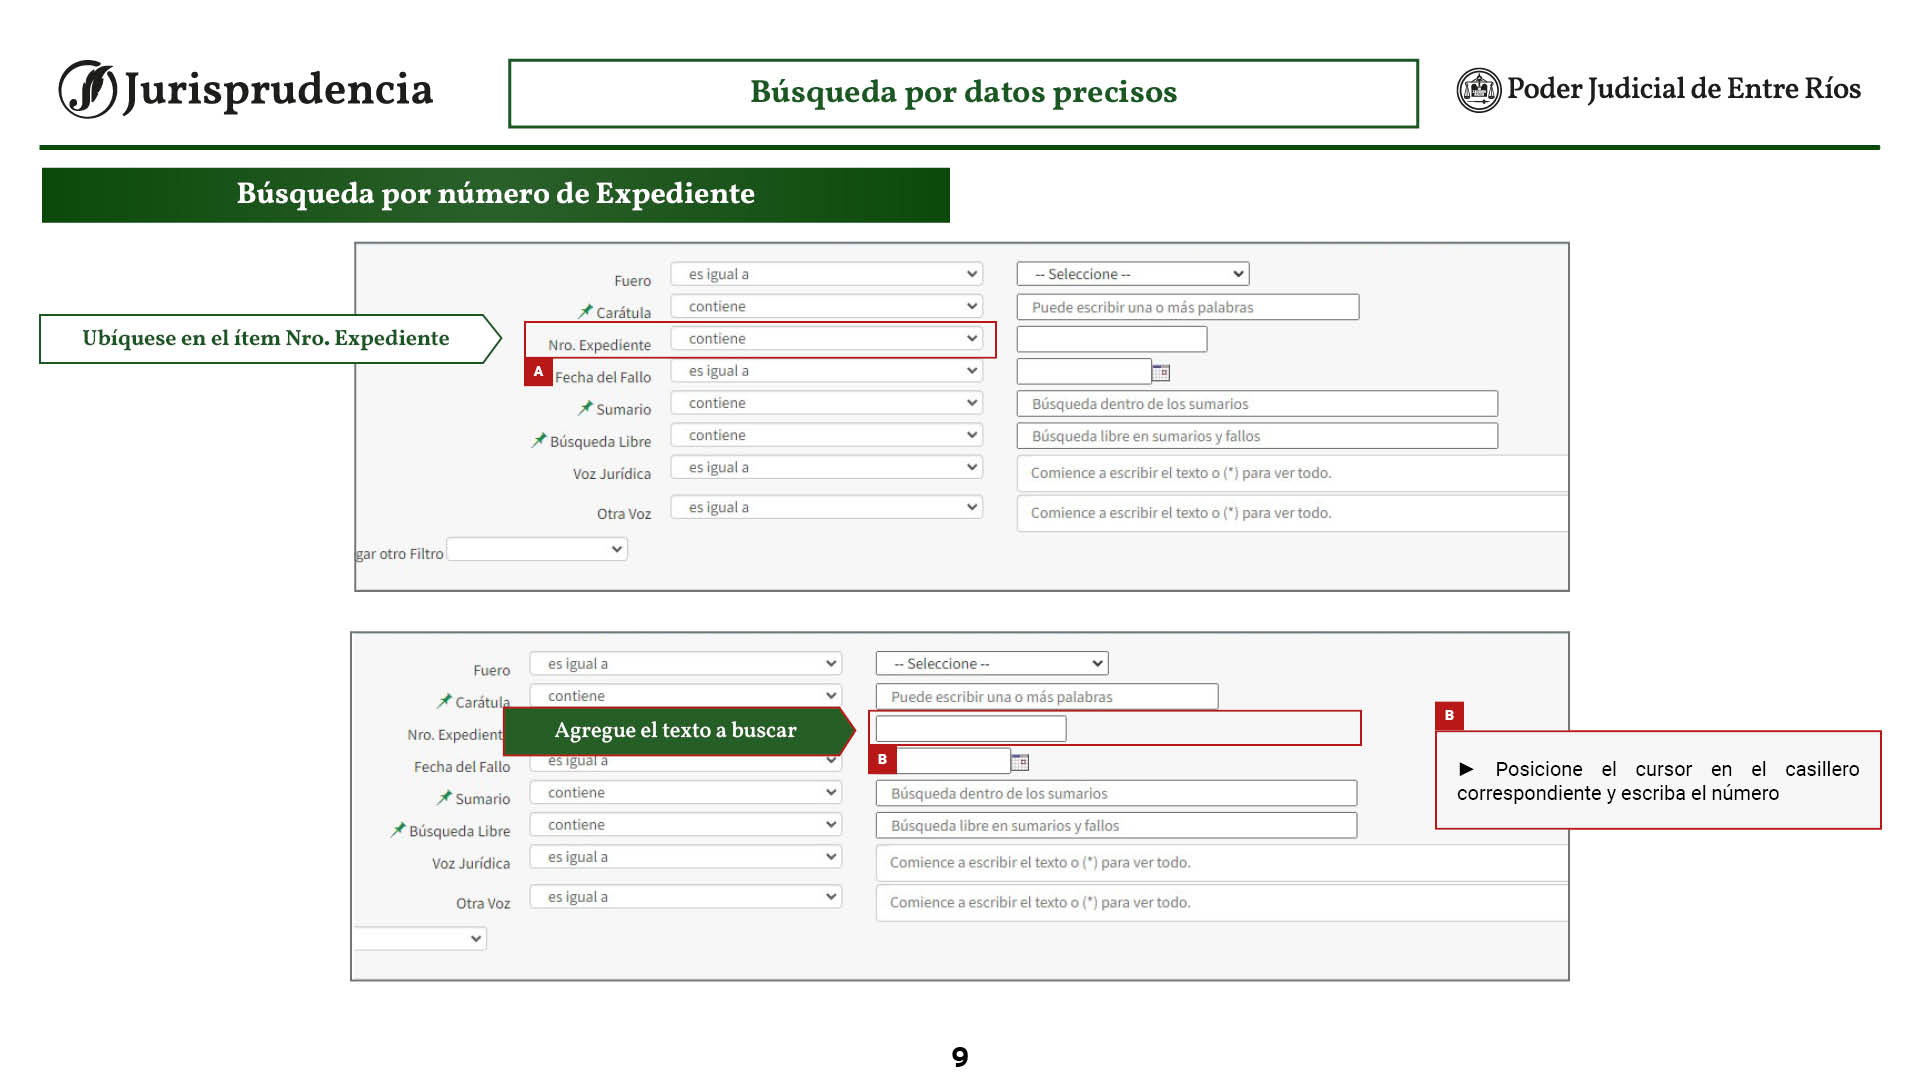Screen dimensions: 1920x1080
Task: Click the Voz Jurídica text field in lower form
Action: 1222,863
